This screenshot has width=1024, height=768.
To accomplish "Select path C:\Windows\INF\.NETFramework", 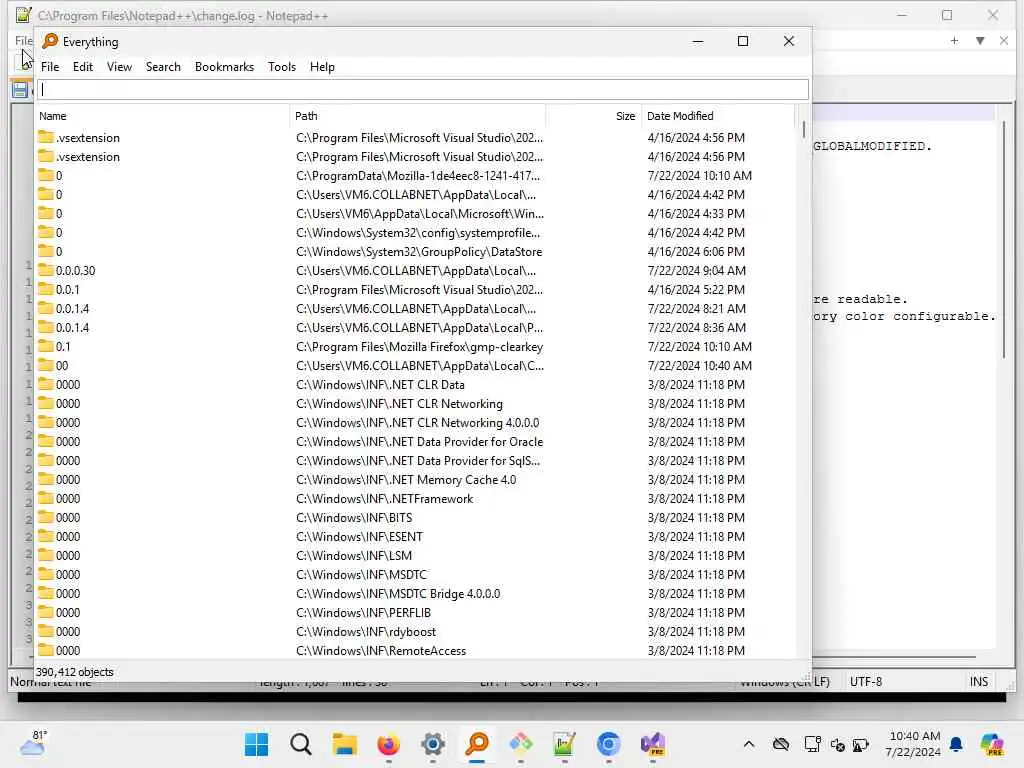I will pyautogui.click(x=384, y=498).
